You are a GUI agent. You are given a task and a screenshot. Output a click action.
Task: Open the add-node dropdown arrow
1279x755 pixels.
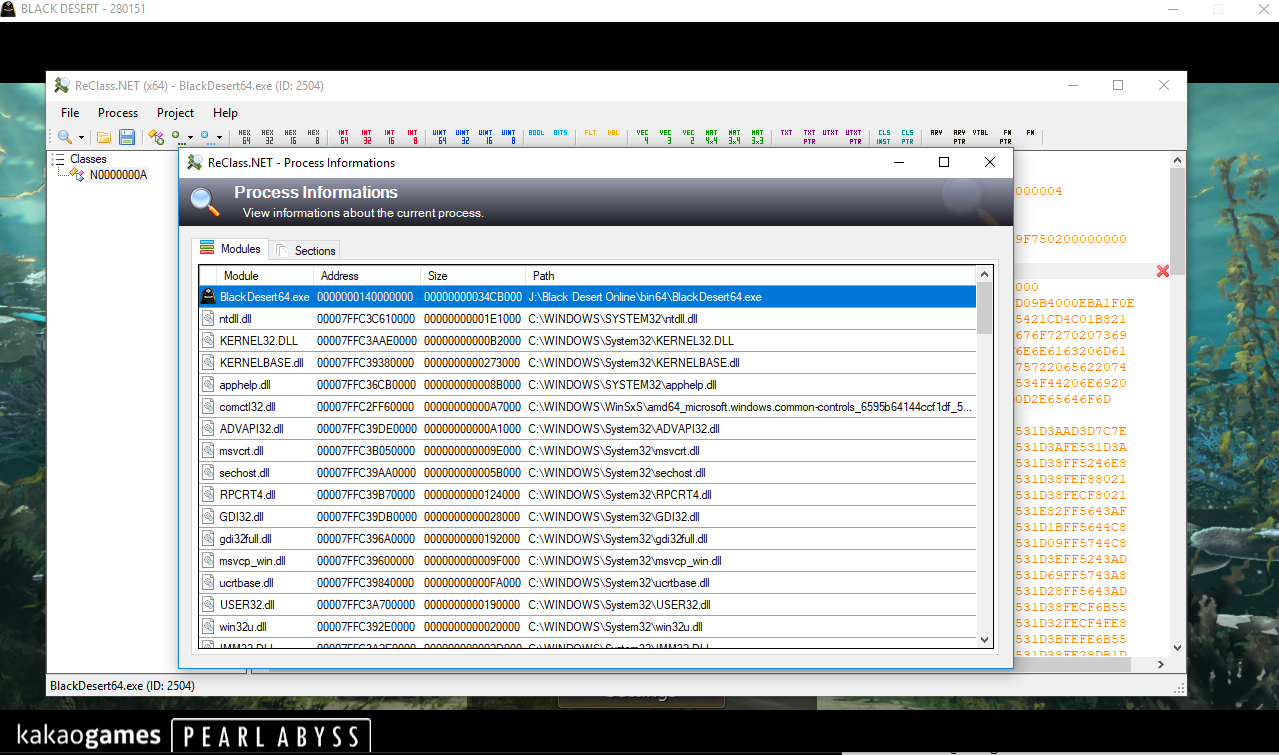tap(190, 138)
